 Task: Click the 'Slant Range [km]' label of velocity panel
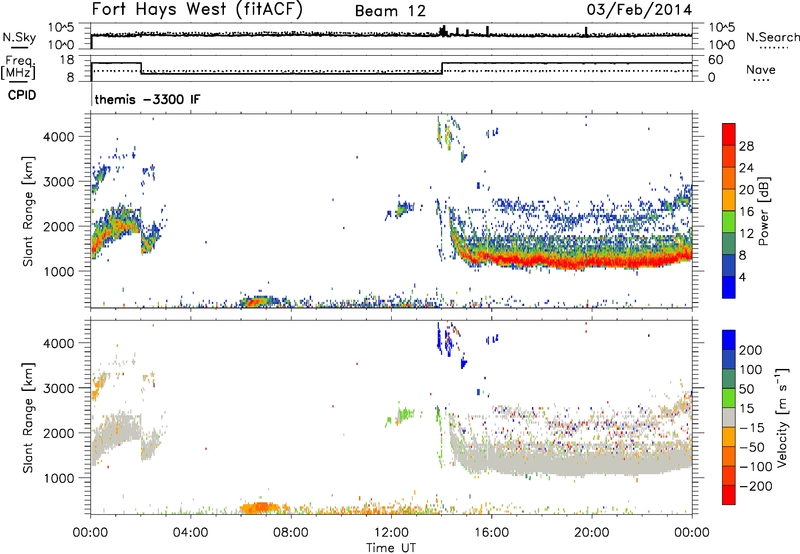28,417
